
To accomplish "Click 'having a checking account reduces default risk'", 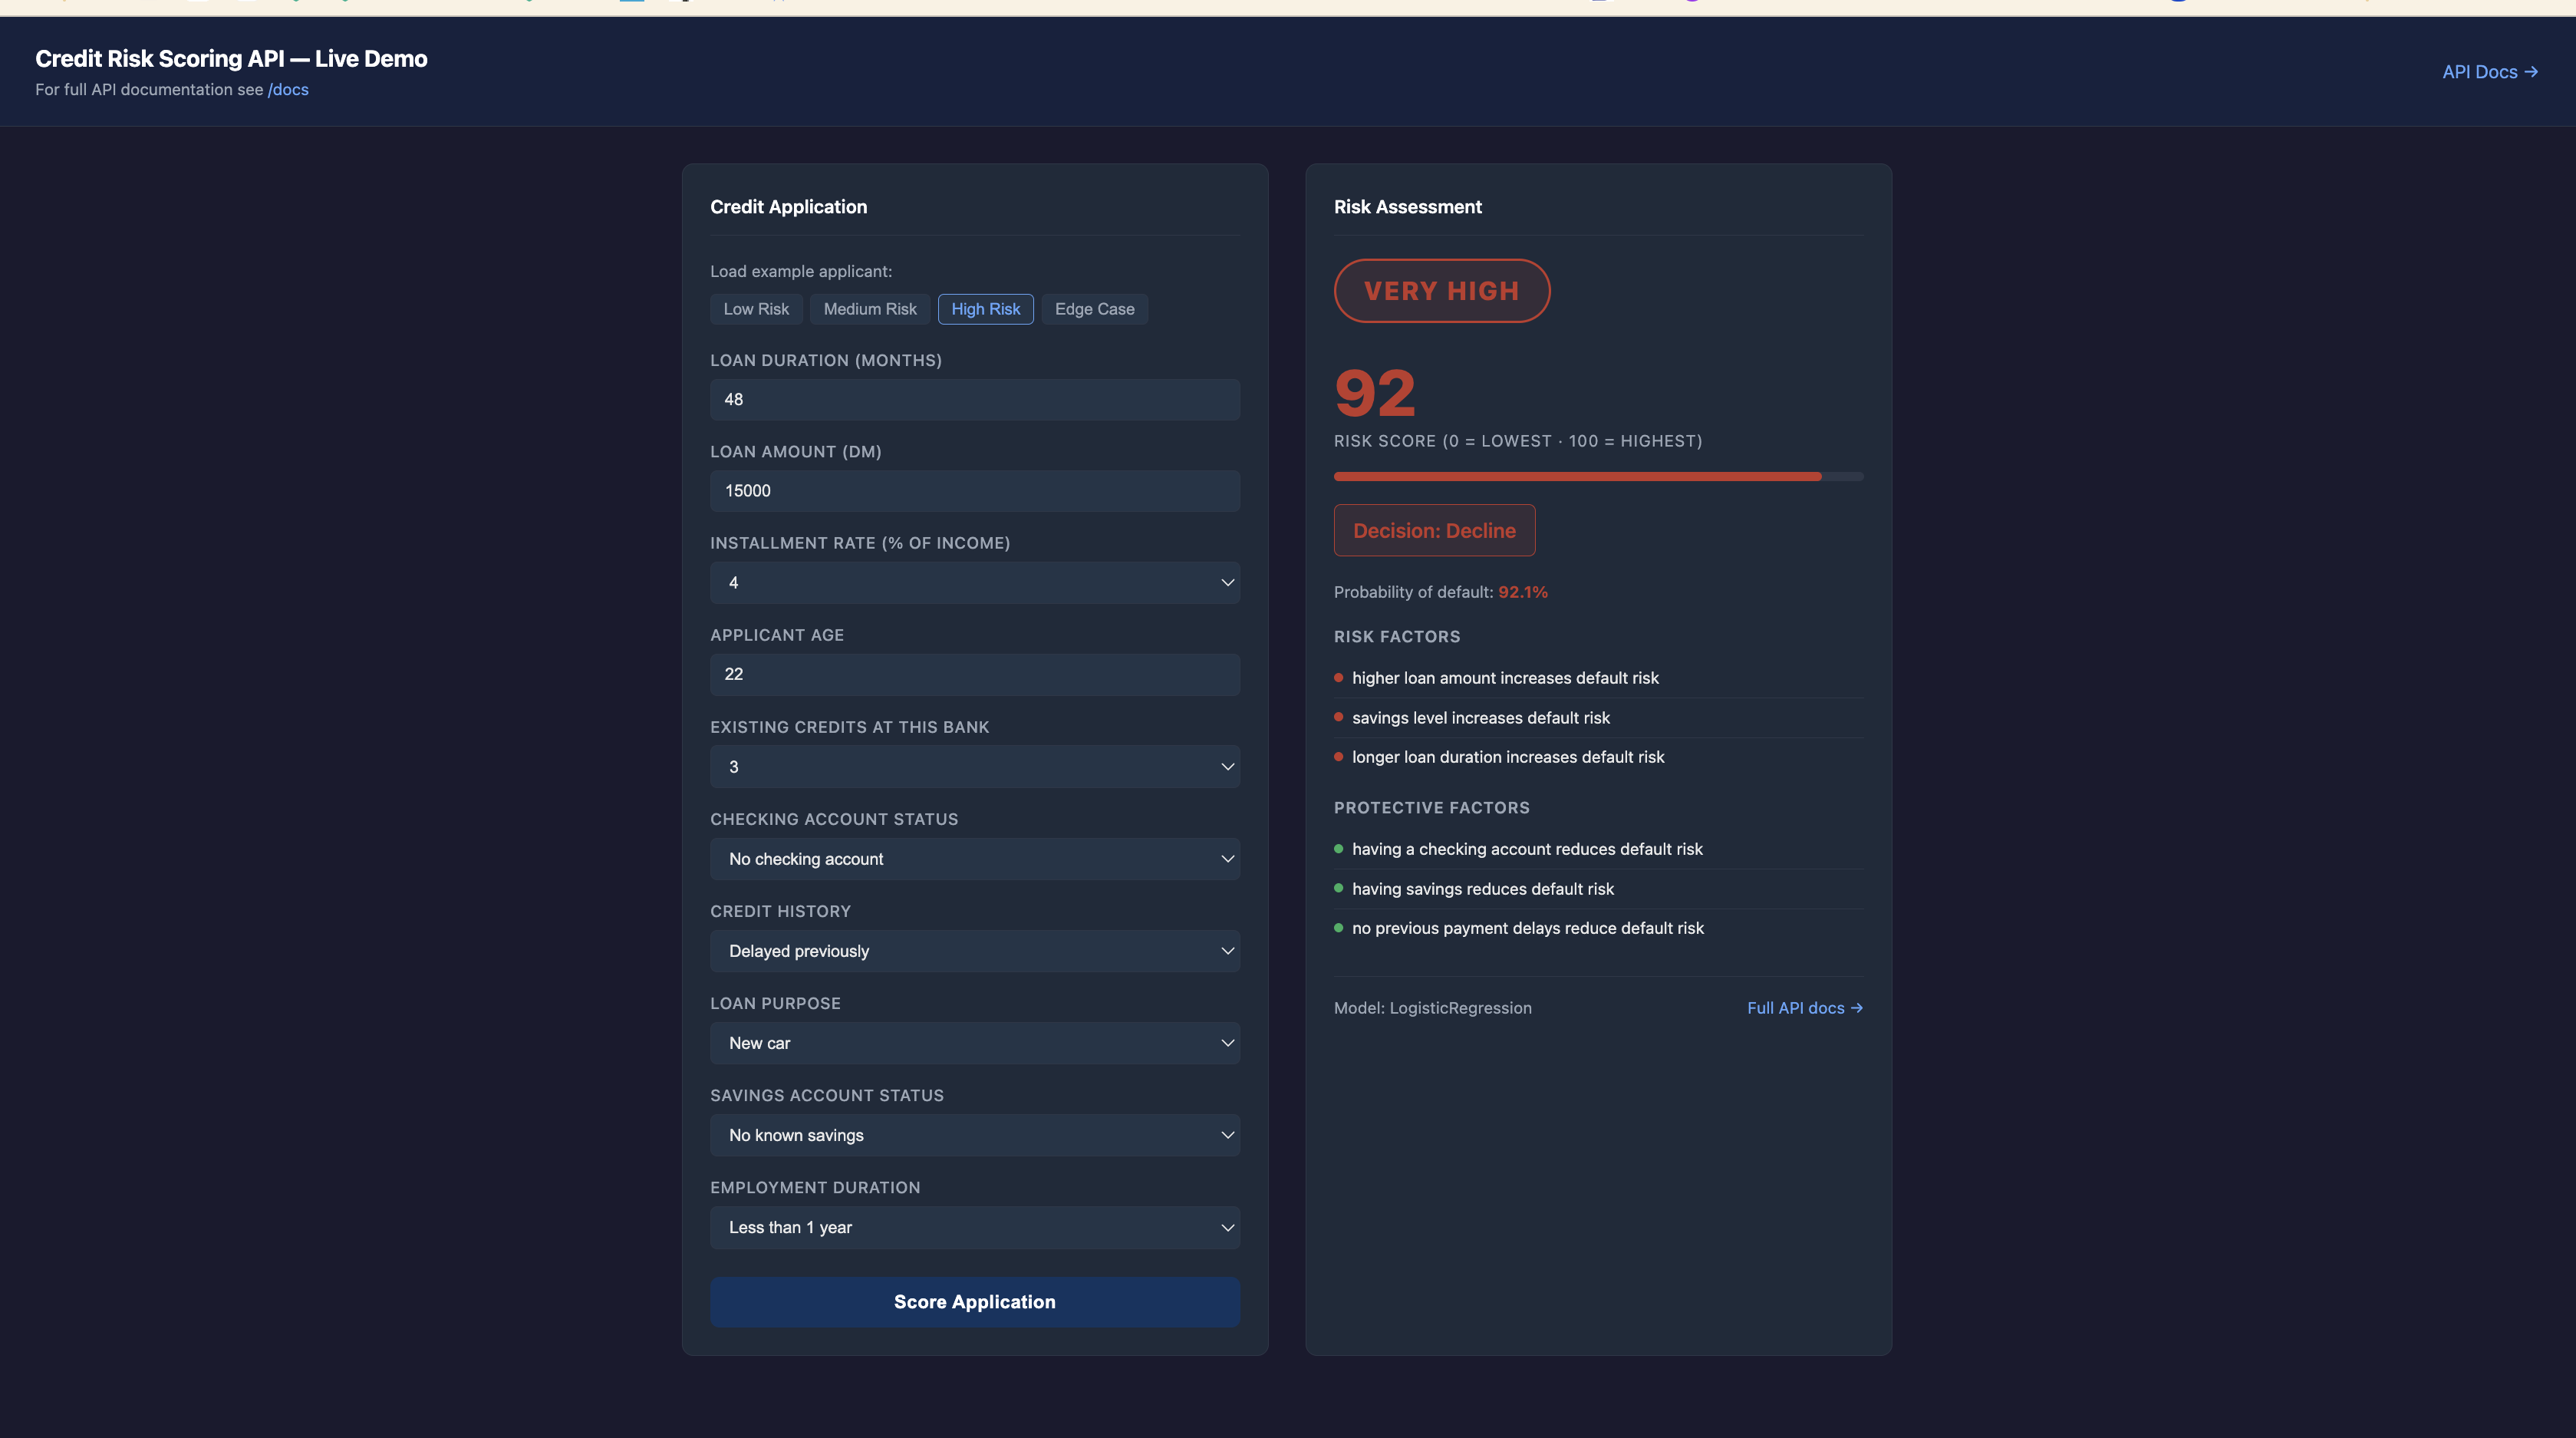I will 1527,849.
